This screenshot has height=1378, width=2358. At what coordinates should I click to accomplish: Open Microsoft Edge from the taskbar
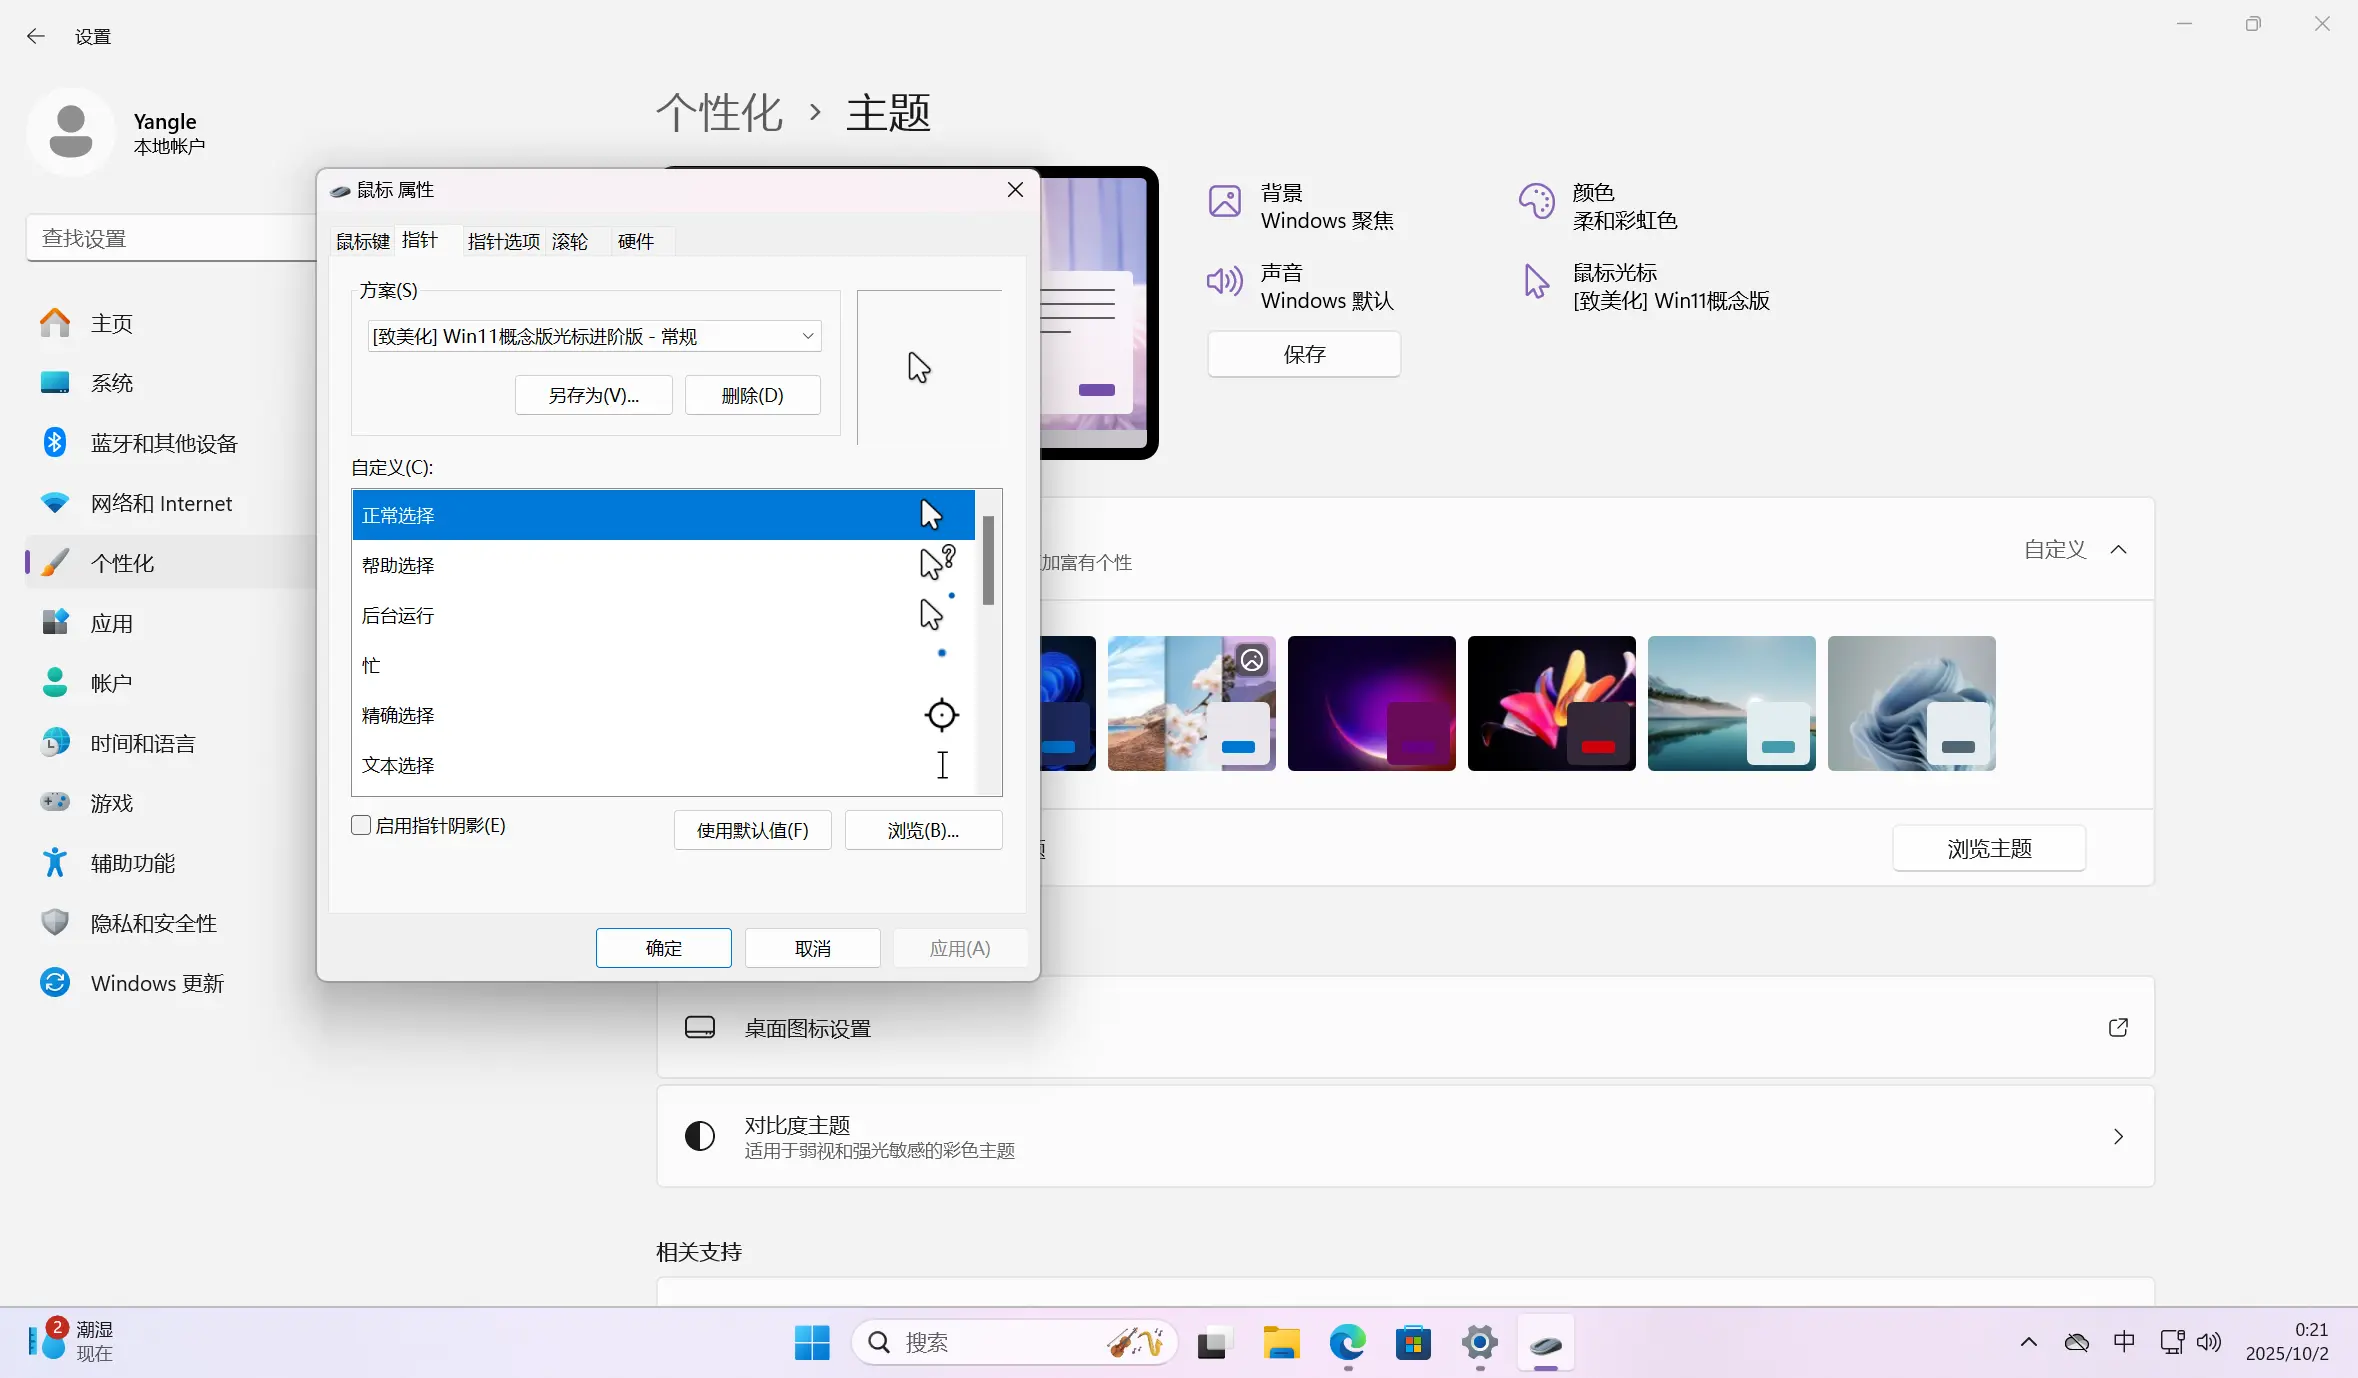[1346, 1344]
